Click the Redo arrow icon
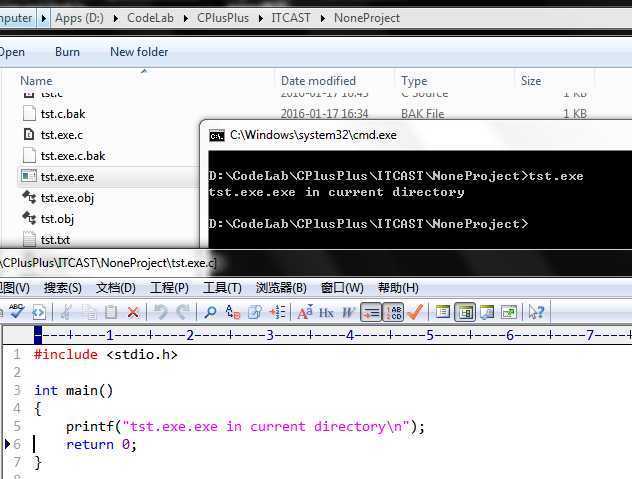Image resolution: width=632 pixels, height=479 pixels. (183, 312)
